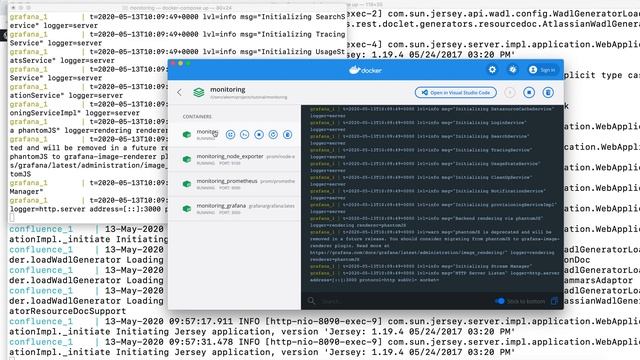The width and height of the screenshot is (640, 360).
Task: Click the Sign in button
Action: click(x=542, y=70)
